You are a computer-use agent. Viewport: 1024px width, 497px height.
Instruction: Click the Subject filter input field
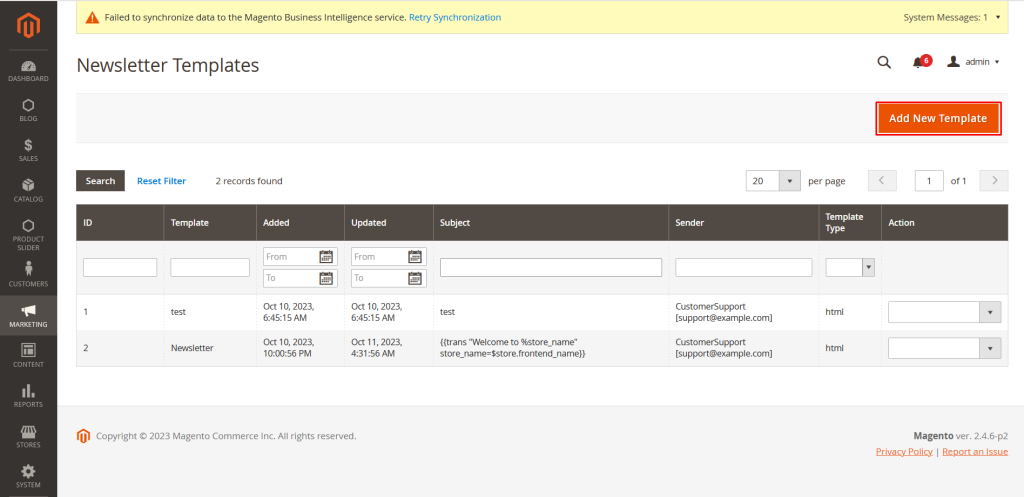pos(551,267)
